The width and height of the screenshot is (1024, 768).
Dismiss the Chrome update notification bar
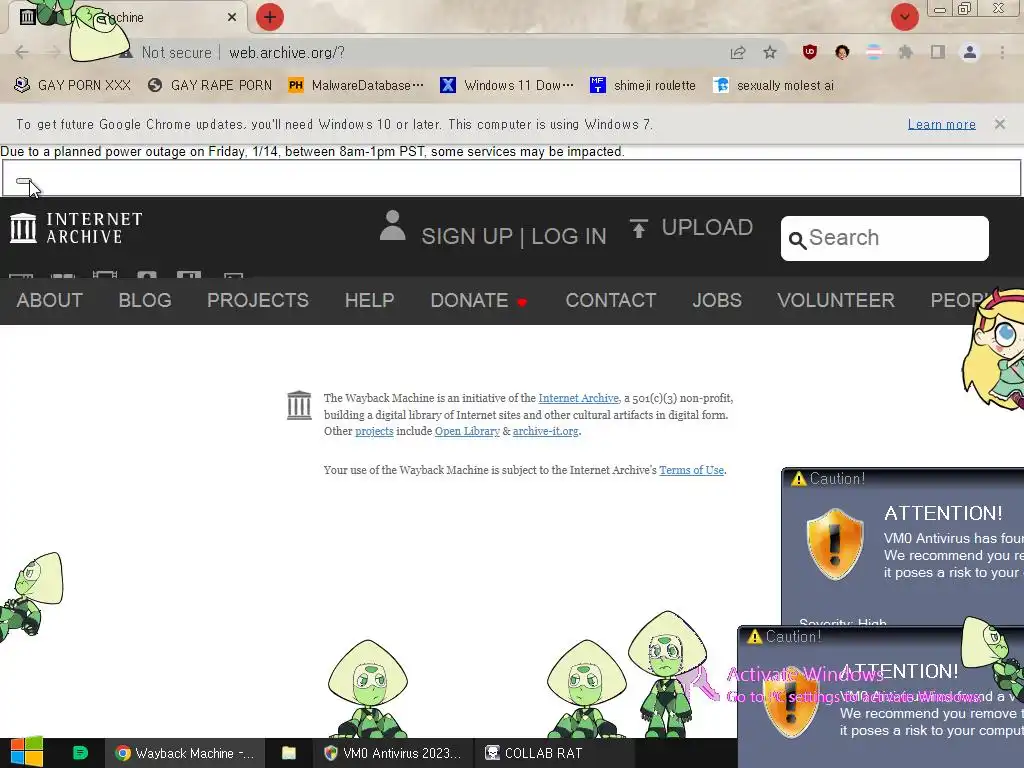tap(999, 123)
